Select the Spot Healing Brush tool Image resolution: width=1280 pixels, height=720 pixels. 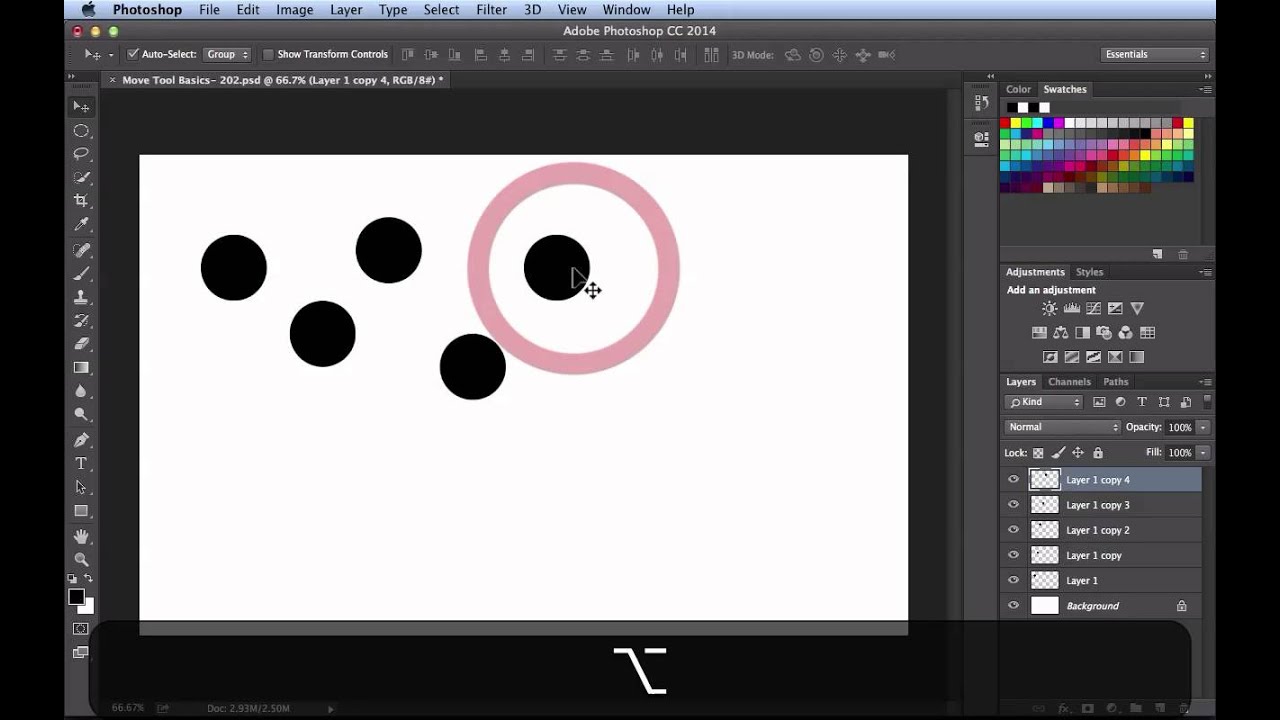(x=81, y=250)
